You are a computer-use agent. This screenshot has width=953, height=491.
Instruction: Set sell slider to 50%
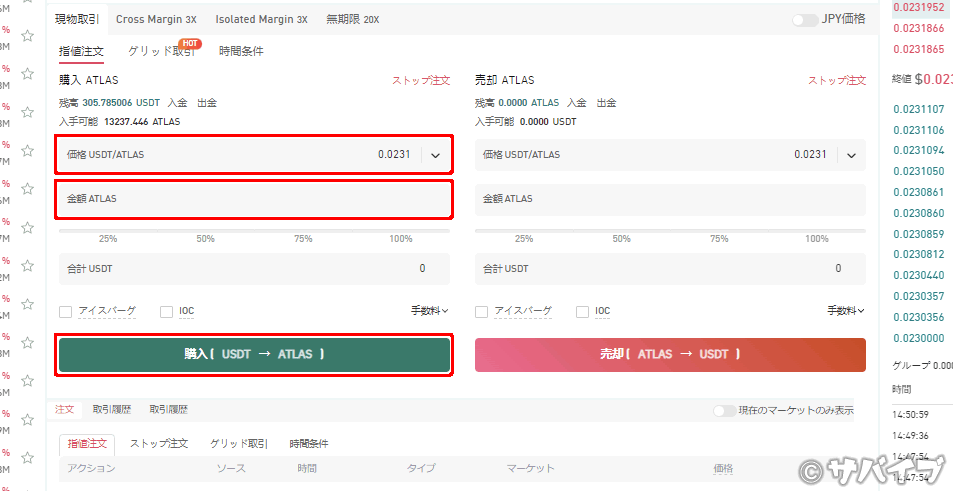[x=621, y=239]
